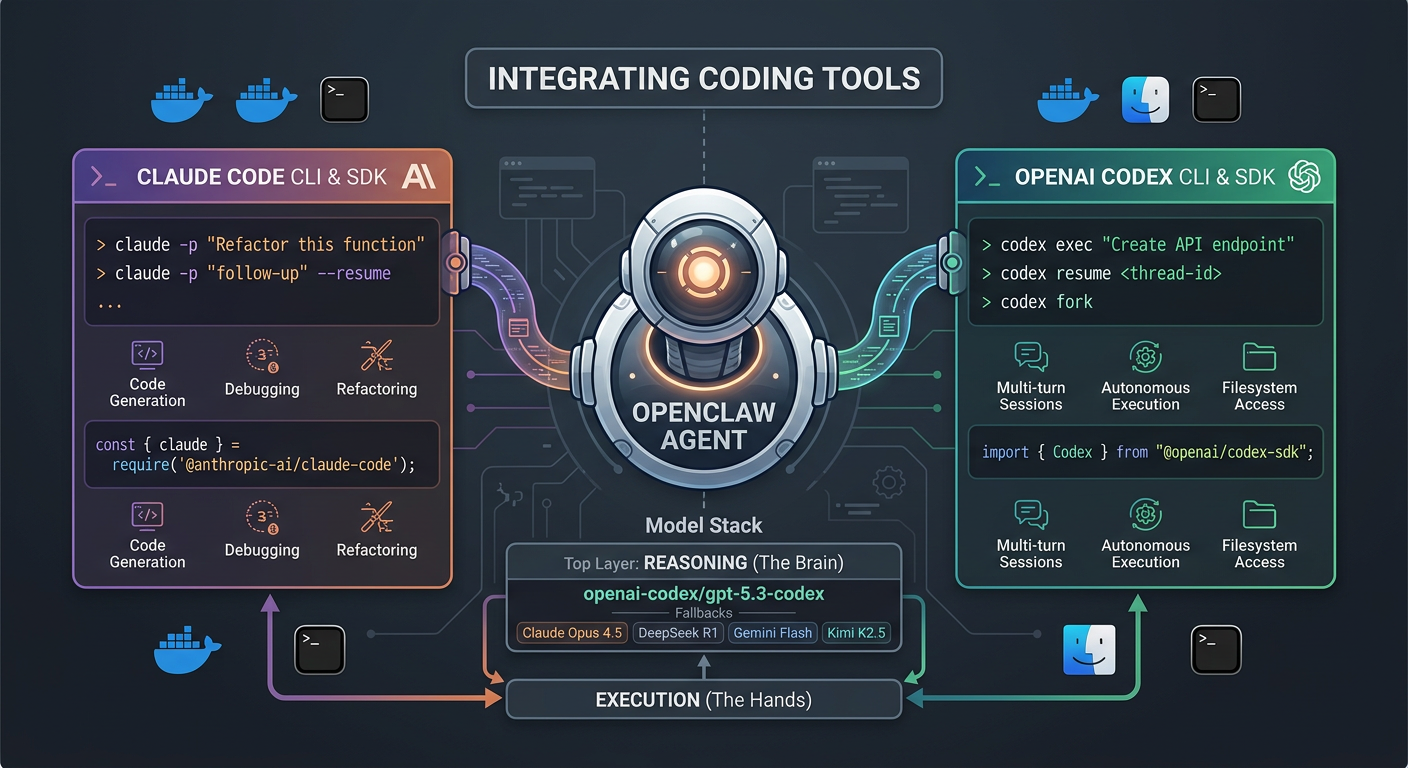Image resolution: width=1408 pixels, height=768 pixels.
Task: Click the "CLAUDE CODE CLI & SDK" panel title
Action: tap(264, 177)
